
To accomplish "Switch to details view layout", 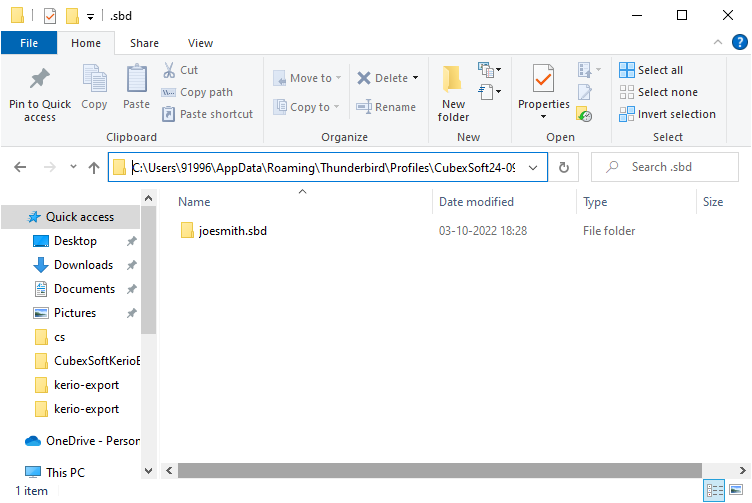I will (715, 491).
